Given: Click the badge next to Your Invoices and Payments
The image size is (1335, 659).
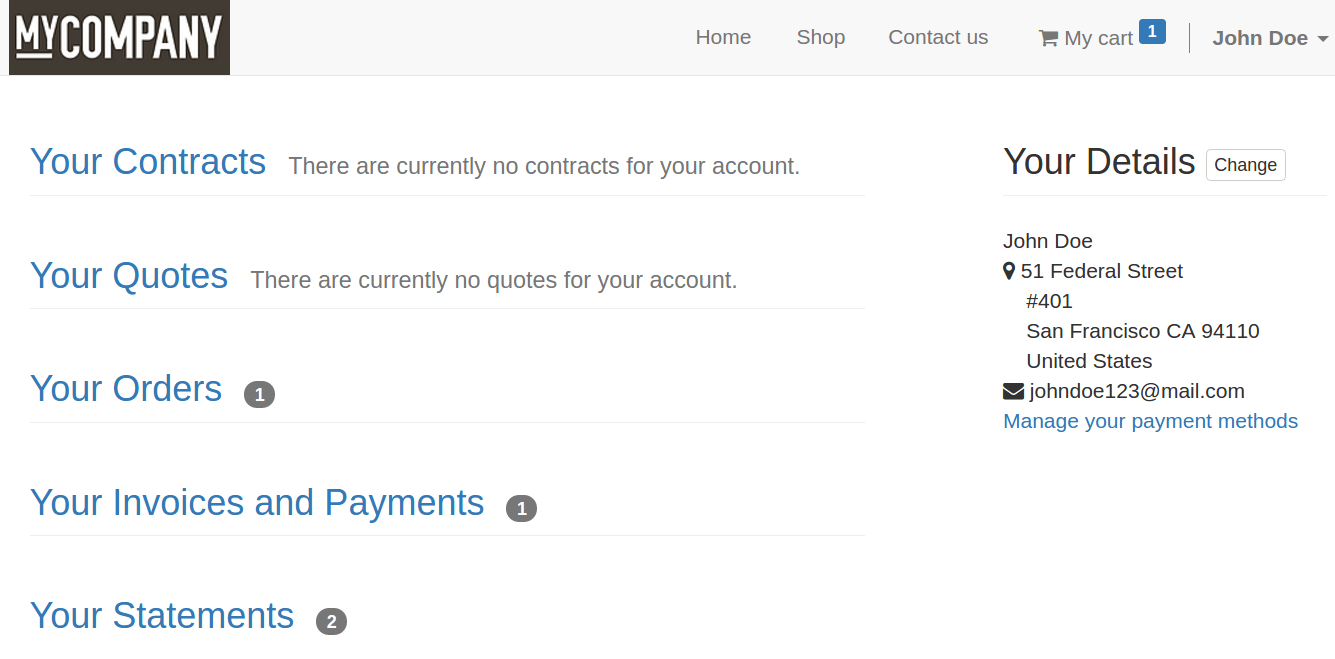Looking at the screenshot, I should click(521, 508).
